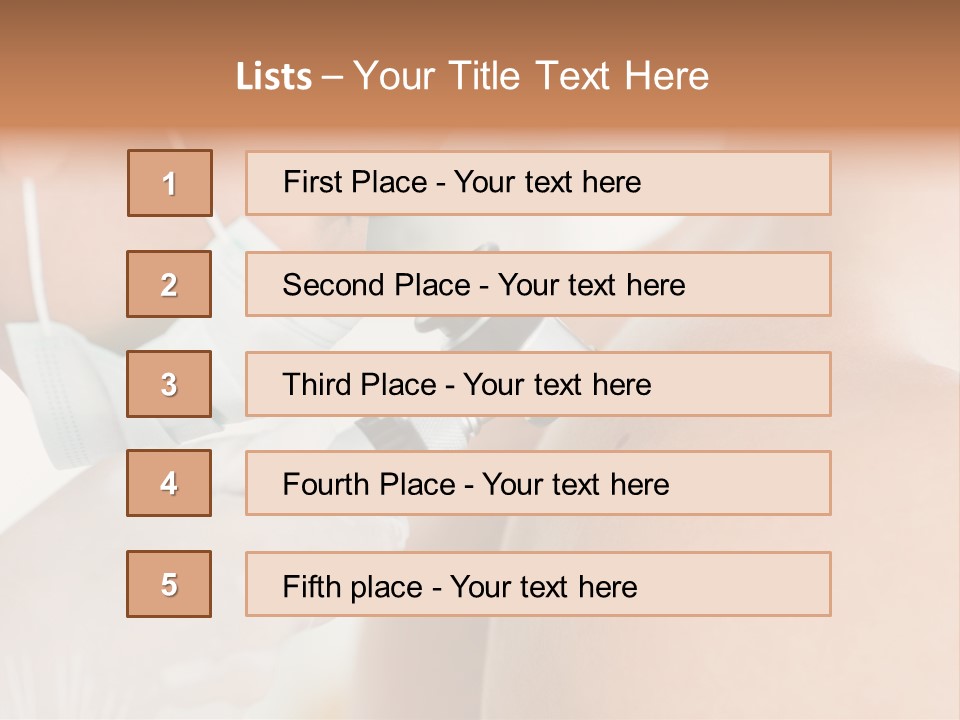Viewport: 960px width, 720px height.
Task: Select the number 5 box
Action: (x=169, y=584)
